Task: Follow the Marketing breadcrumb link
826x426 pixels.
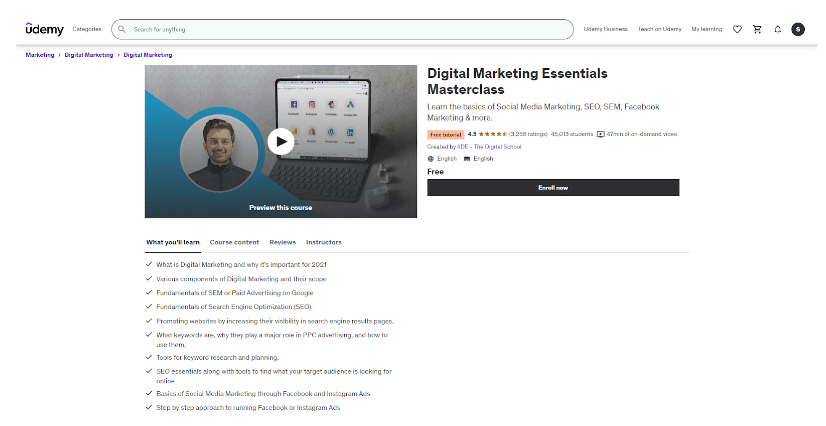Action: [40, 55]
